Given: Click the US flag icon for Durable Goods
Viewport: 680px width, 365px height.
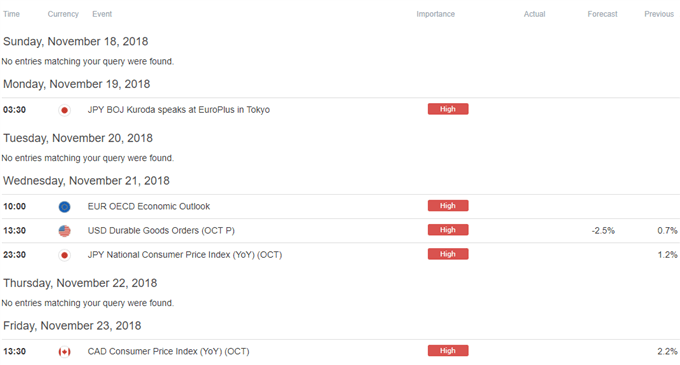Looking at the screenshot, I should point(64,231).
